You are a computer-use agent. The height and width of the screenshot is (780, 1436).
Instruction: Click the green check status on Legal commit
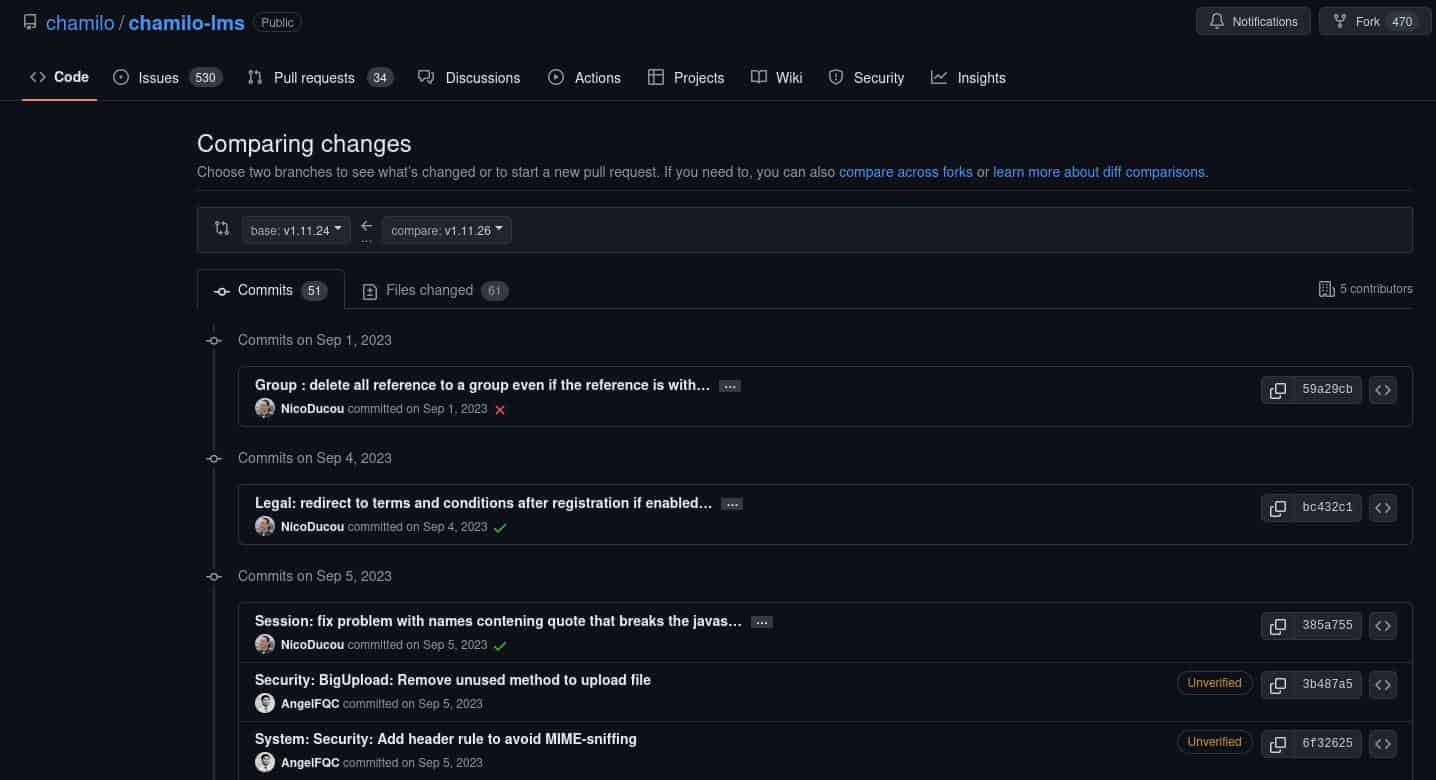coord(500,527)
